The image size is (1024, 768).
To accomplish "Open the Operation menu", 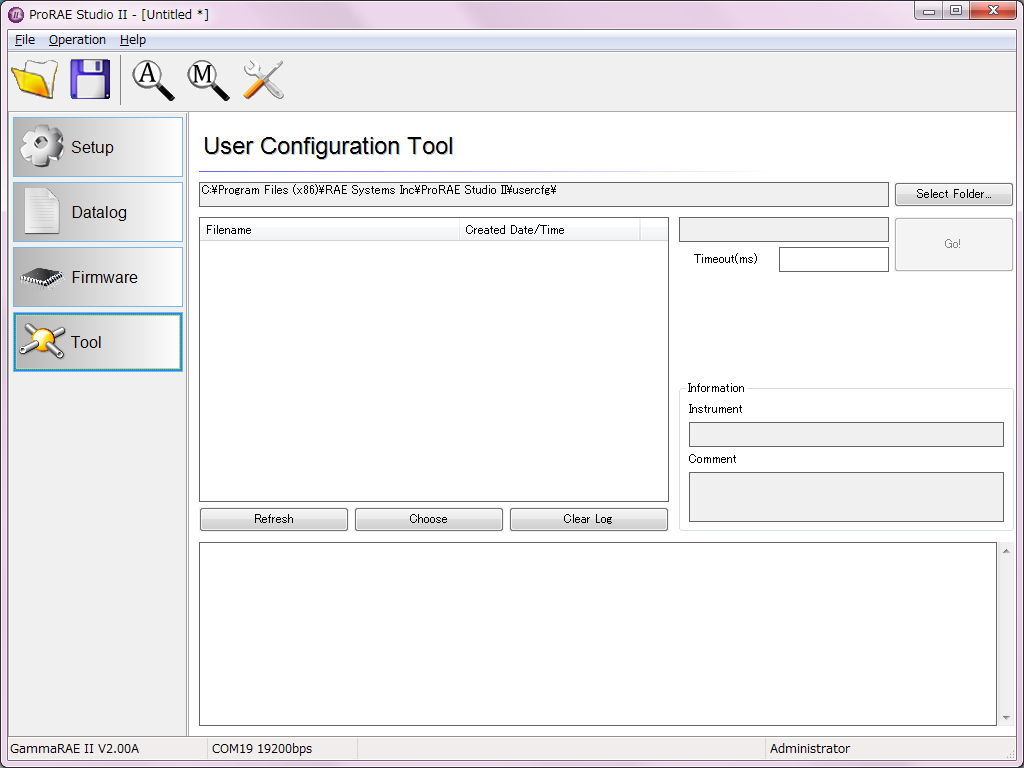I will (x=77, y=40).
